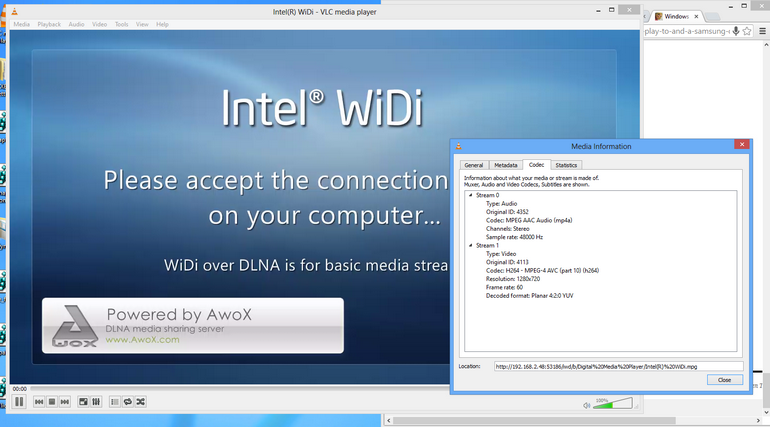Open the View menu
The height and width of the screenshot is (427, 770).
(142, 24)
